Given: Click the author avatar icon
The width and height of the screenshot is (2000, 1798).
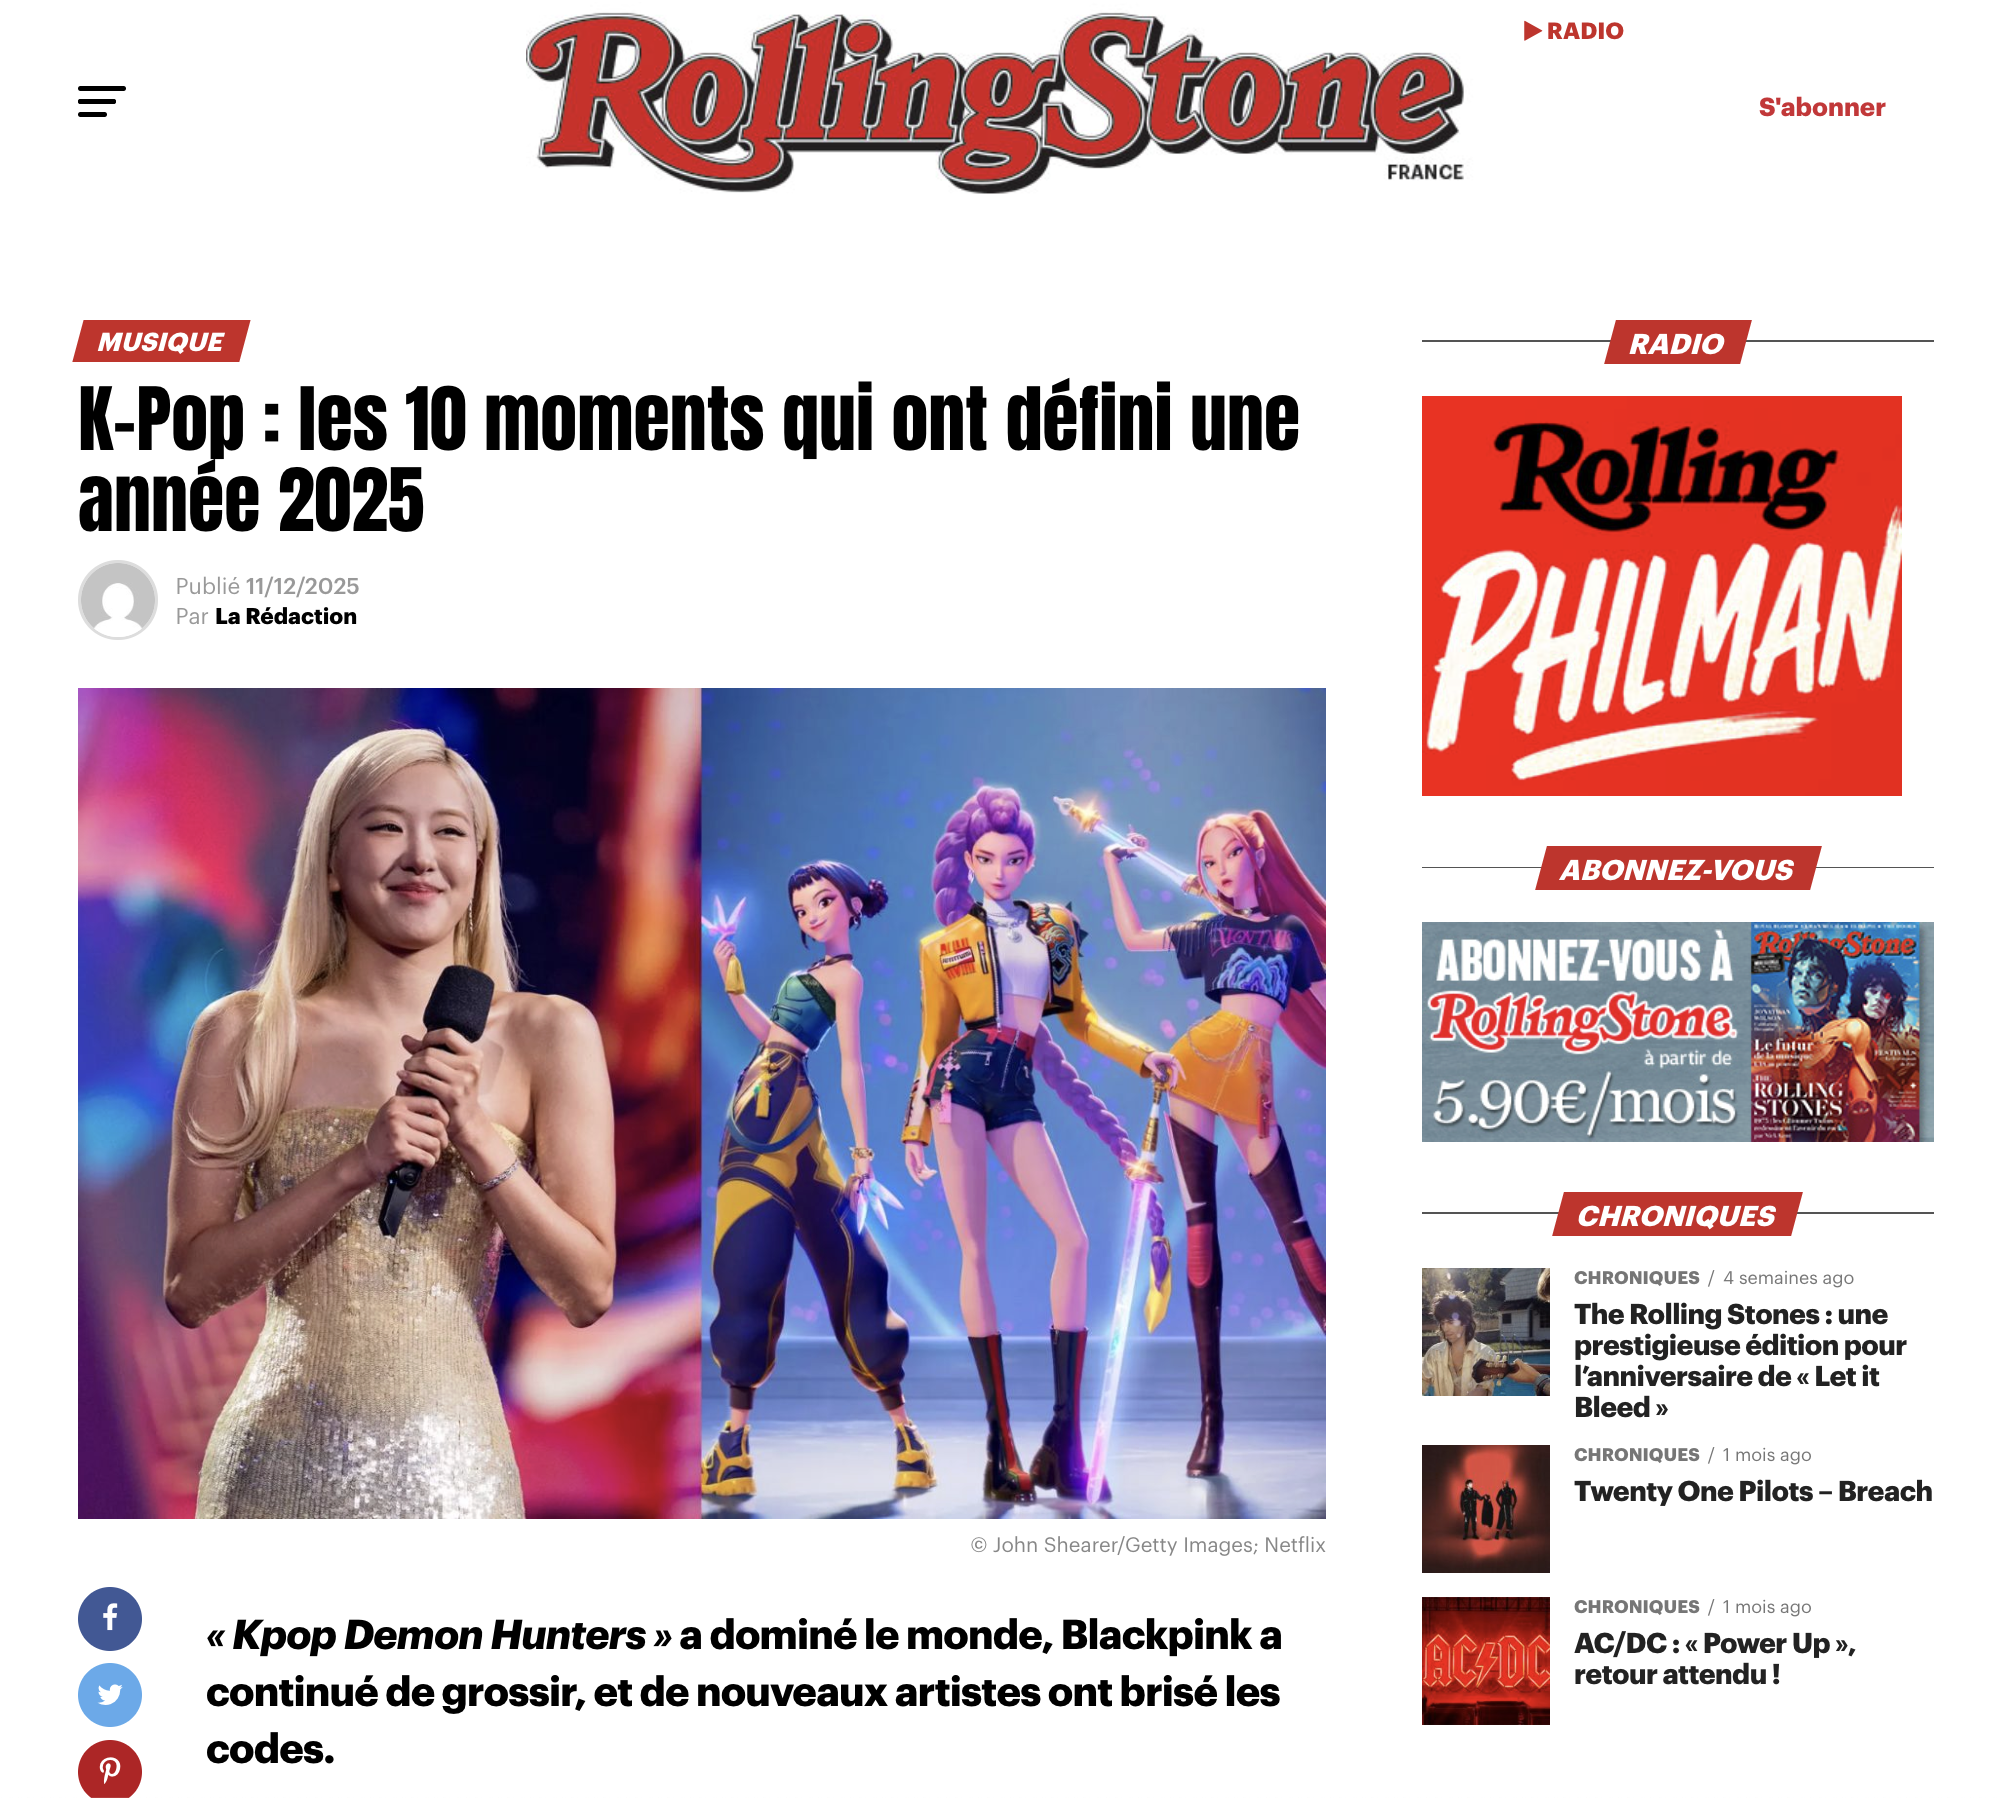Looking at the screenshot, I should (x=118, y=600).
